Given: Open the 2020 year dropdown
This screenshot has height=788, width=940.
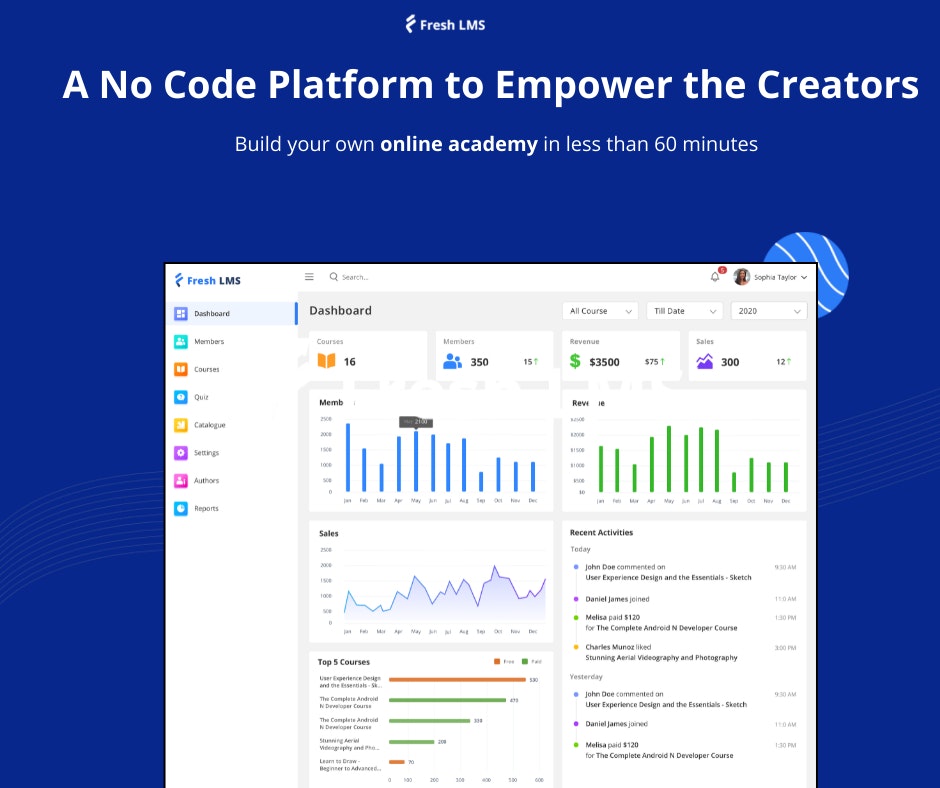Looking at the screenshot, I should pos(769,311).
